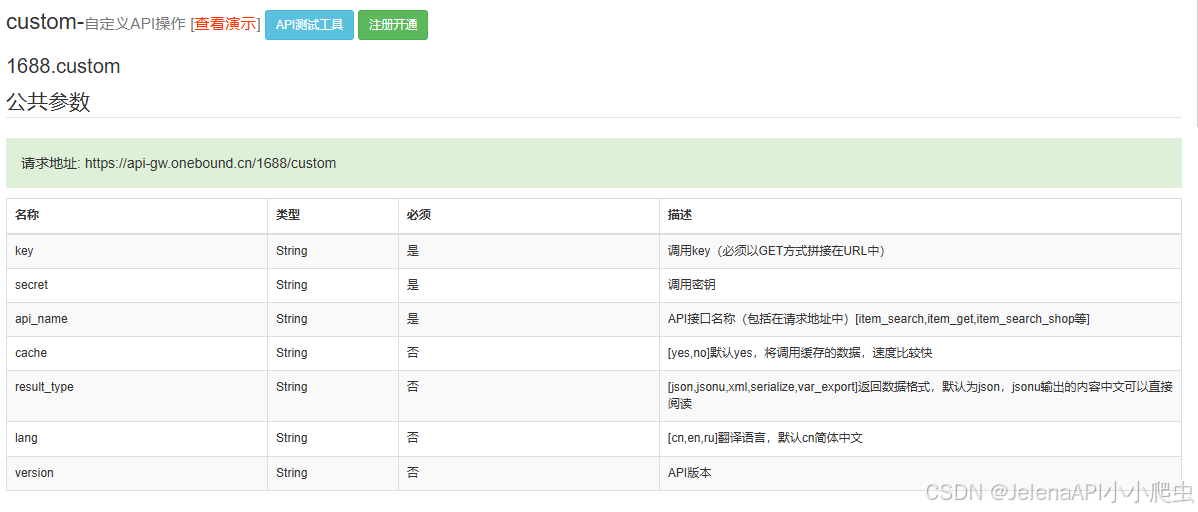
Task: Select the secret parameter name cell
Action: point(137,285)
